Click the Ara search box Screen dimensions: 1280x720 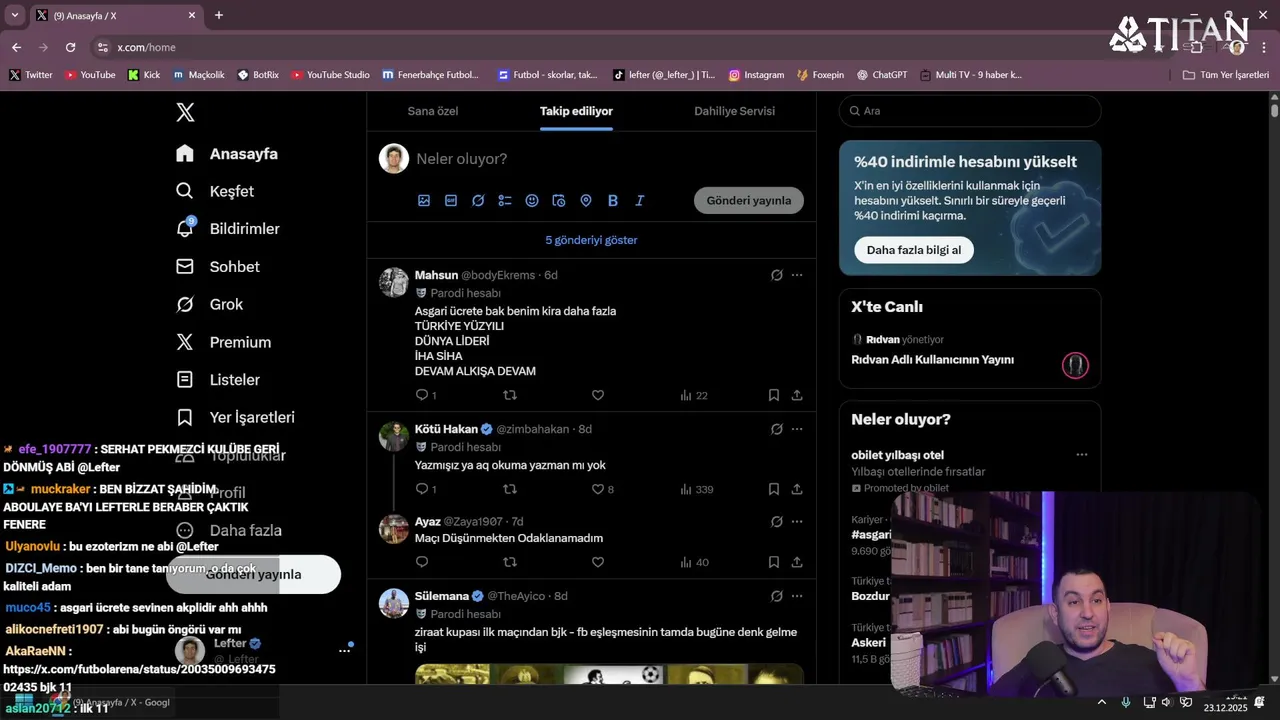pos(970,111)
